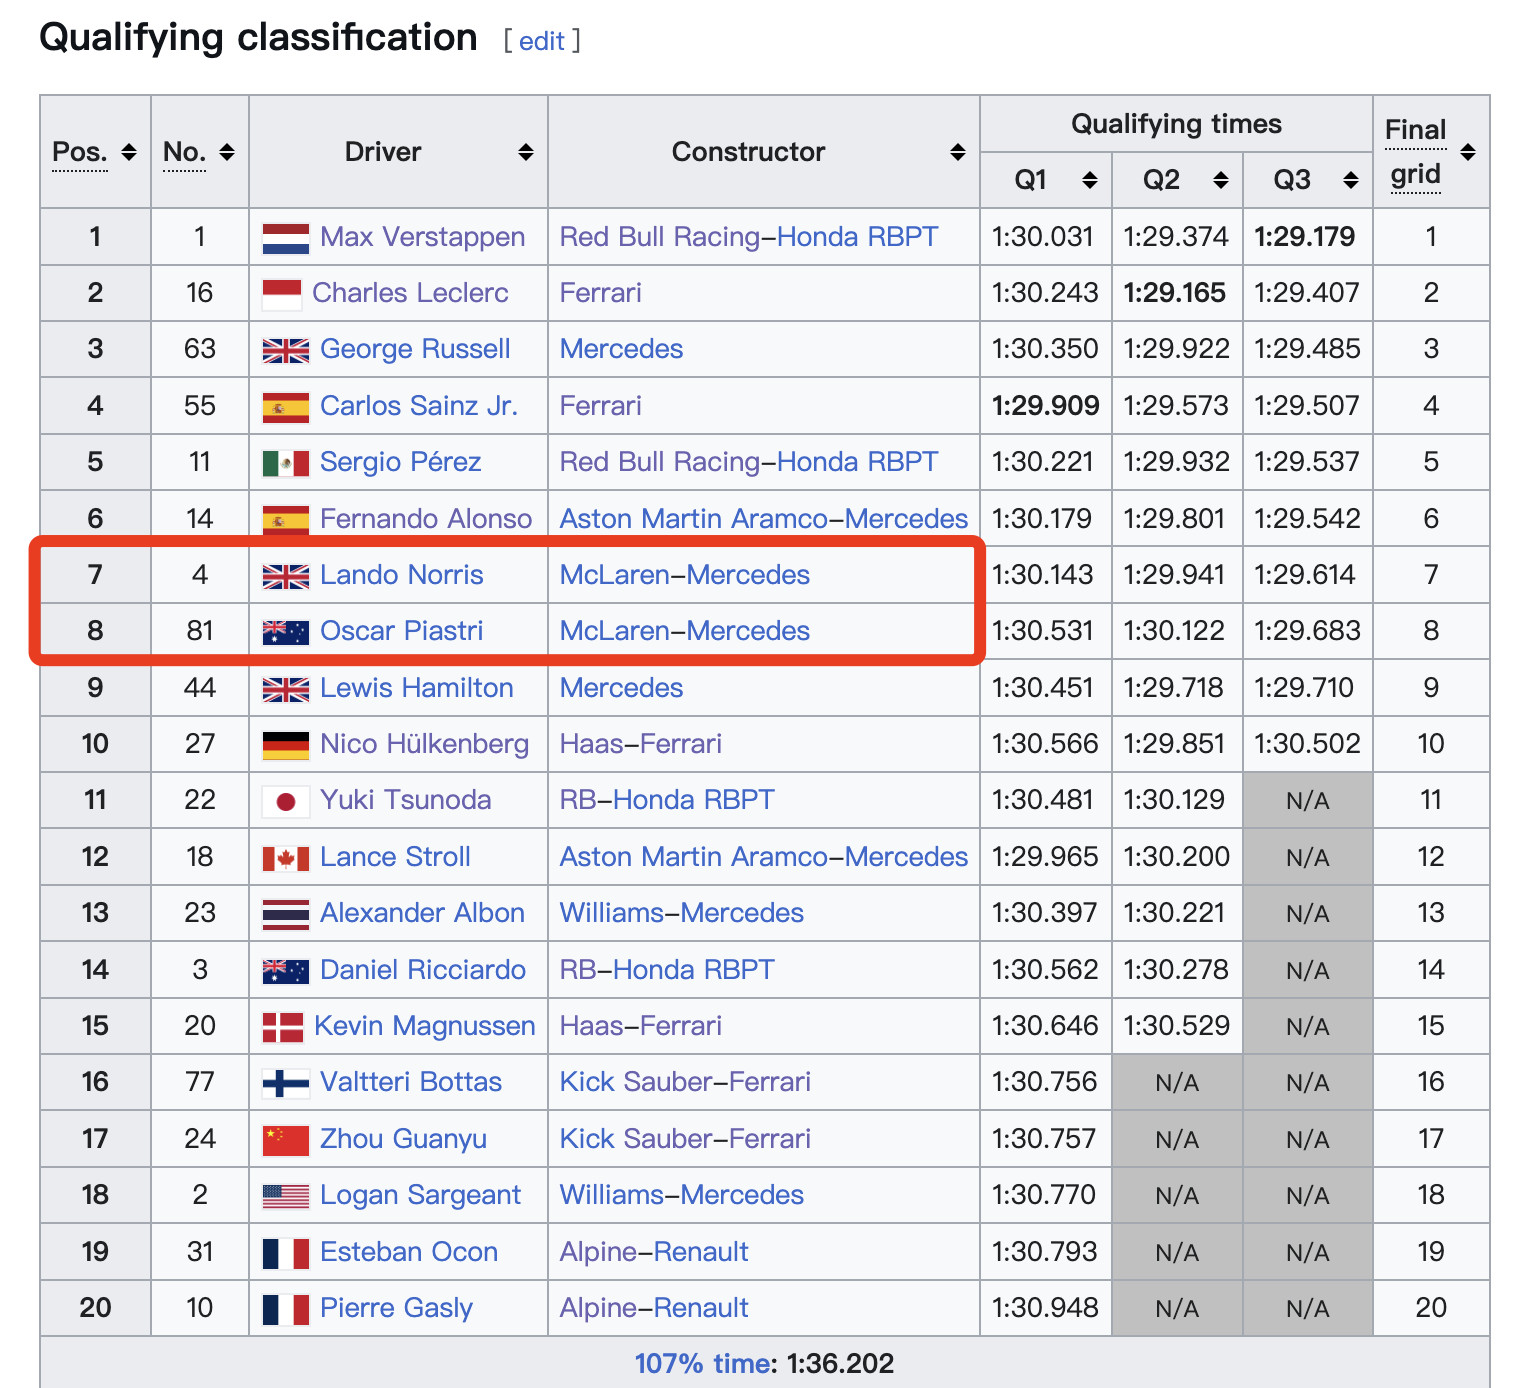Click the German flag beside Nico Hülkenberg

click(x=285, y=745)
